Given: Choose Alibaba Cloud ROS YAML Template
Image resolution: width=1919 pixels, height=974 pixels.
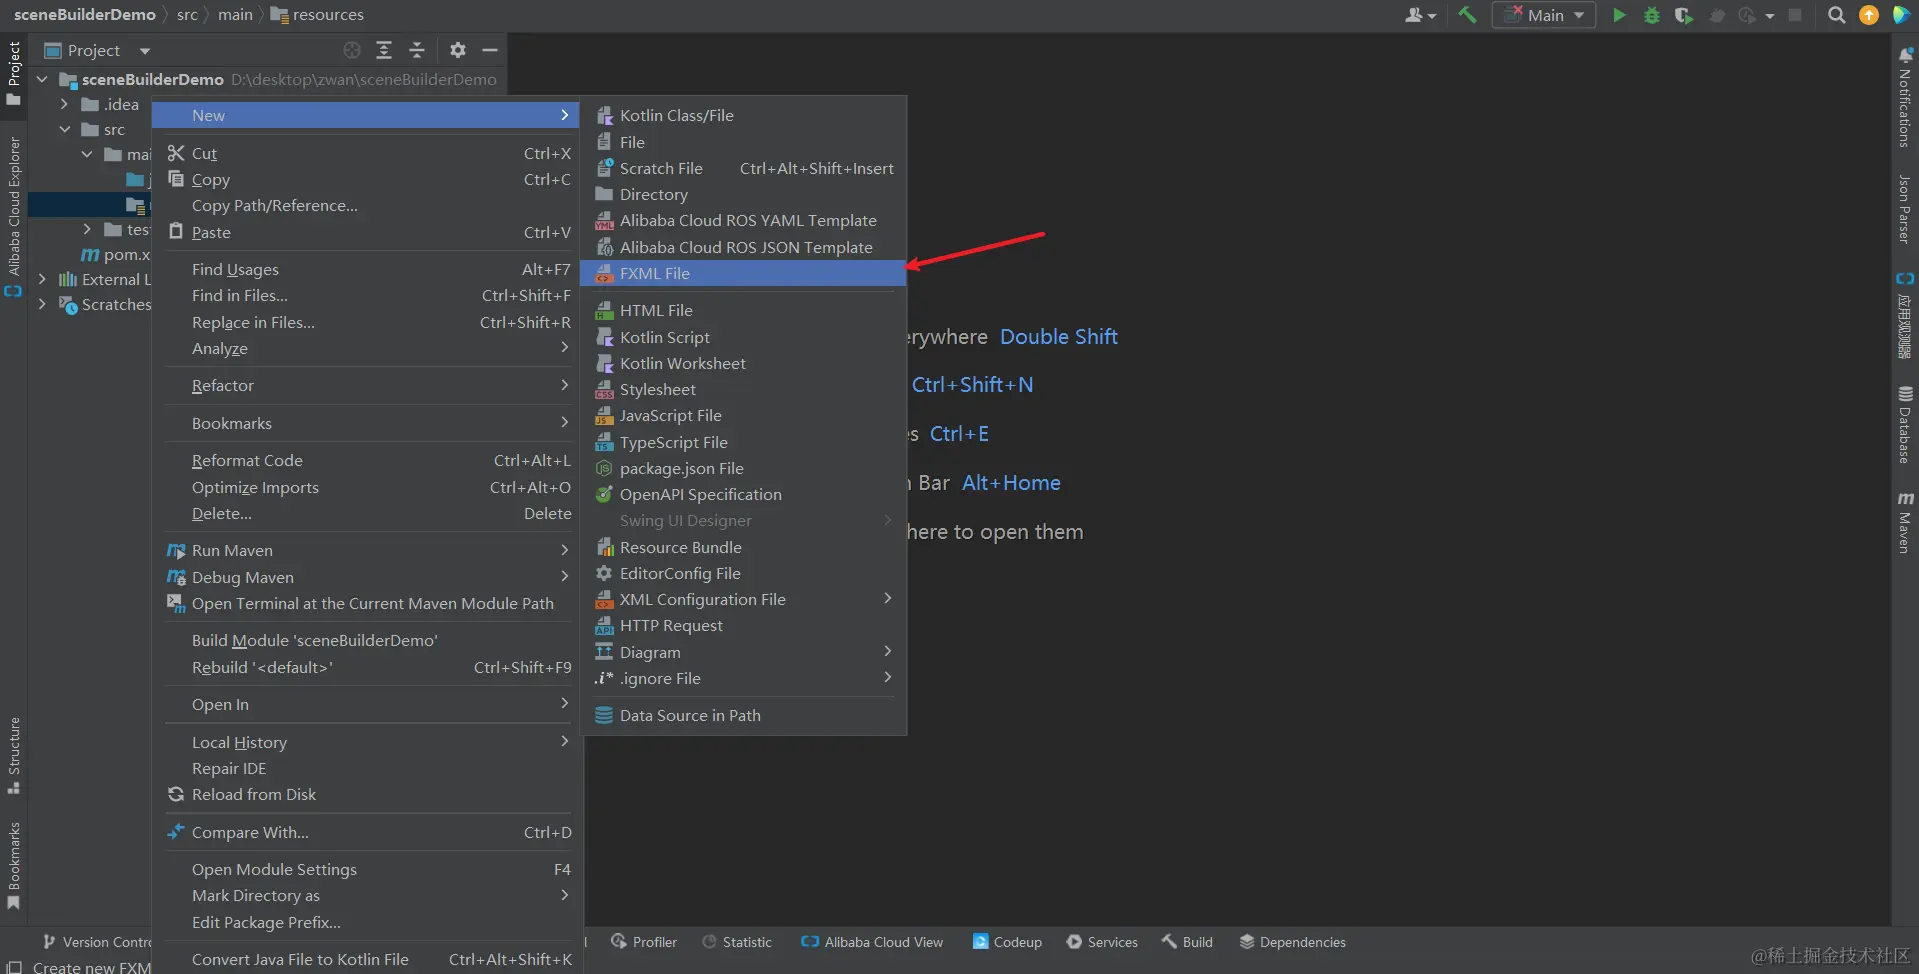Looking at the screenshot, I should pos(743,220).
